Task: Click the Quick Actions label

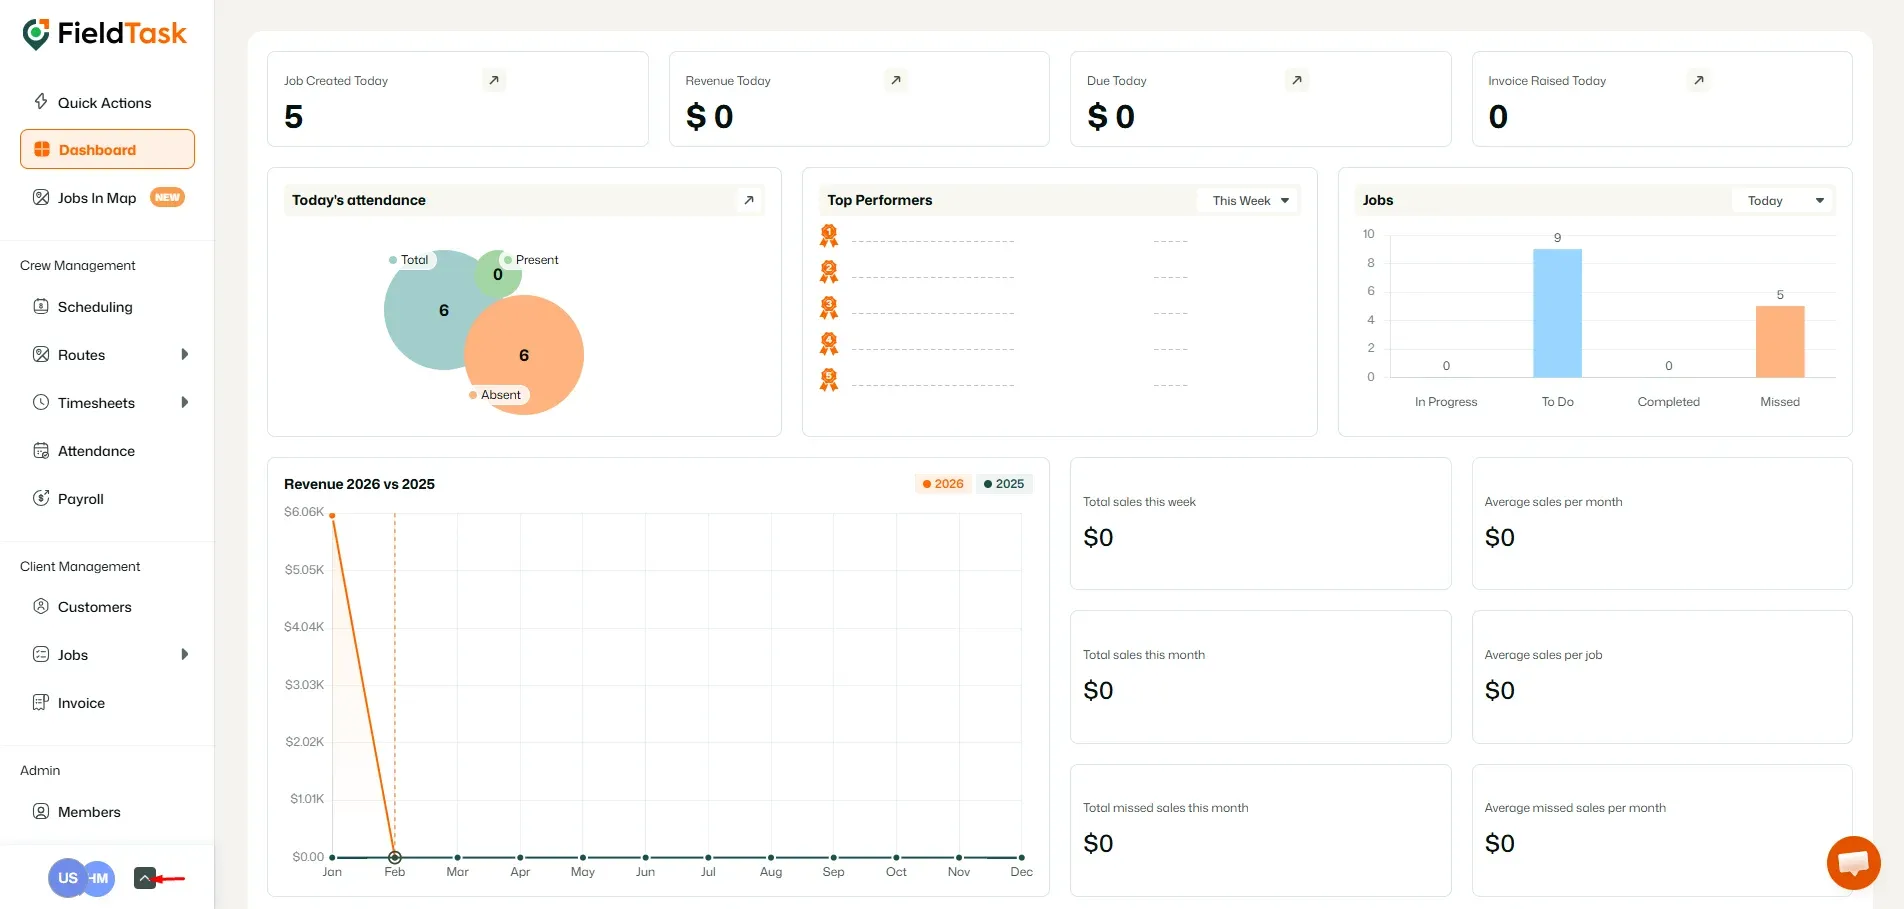Action: coord(105,103)
